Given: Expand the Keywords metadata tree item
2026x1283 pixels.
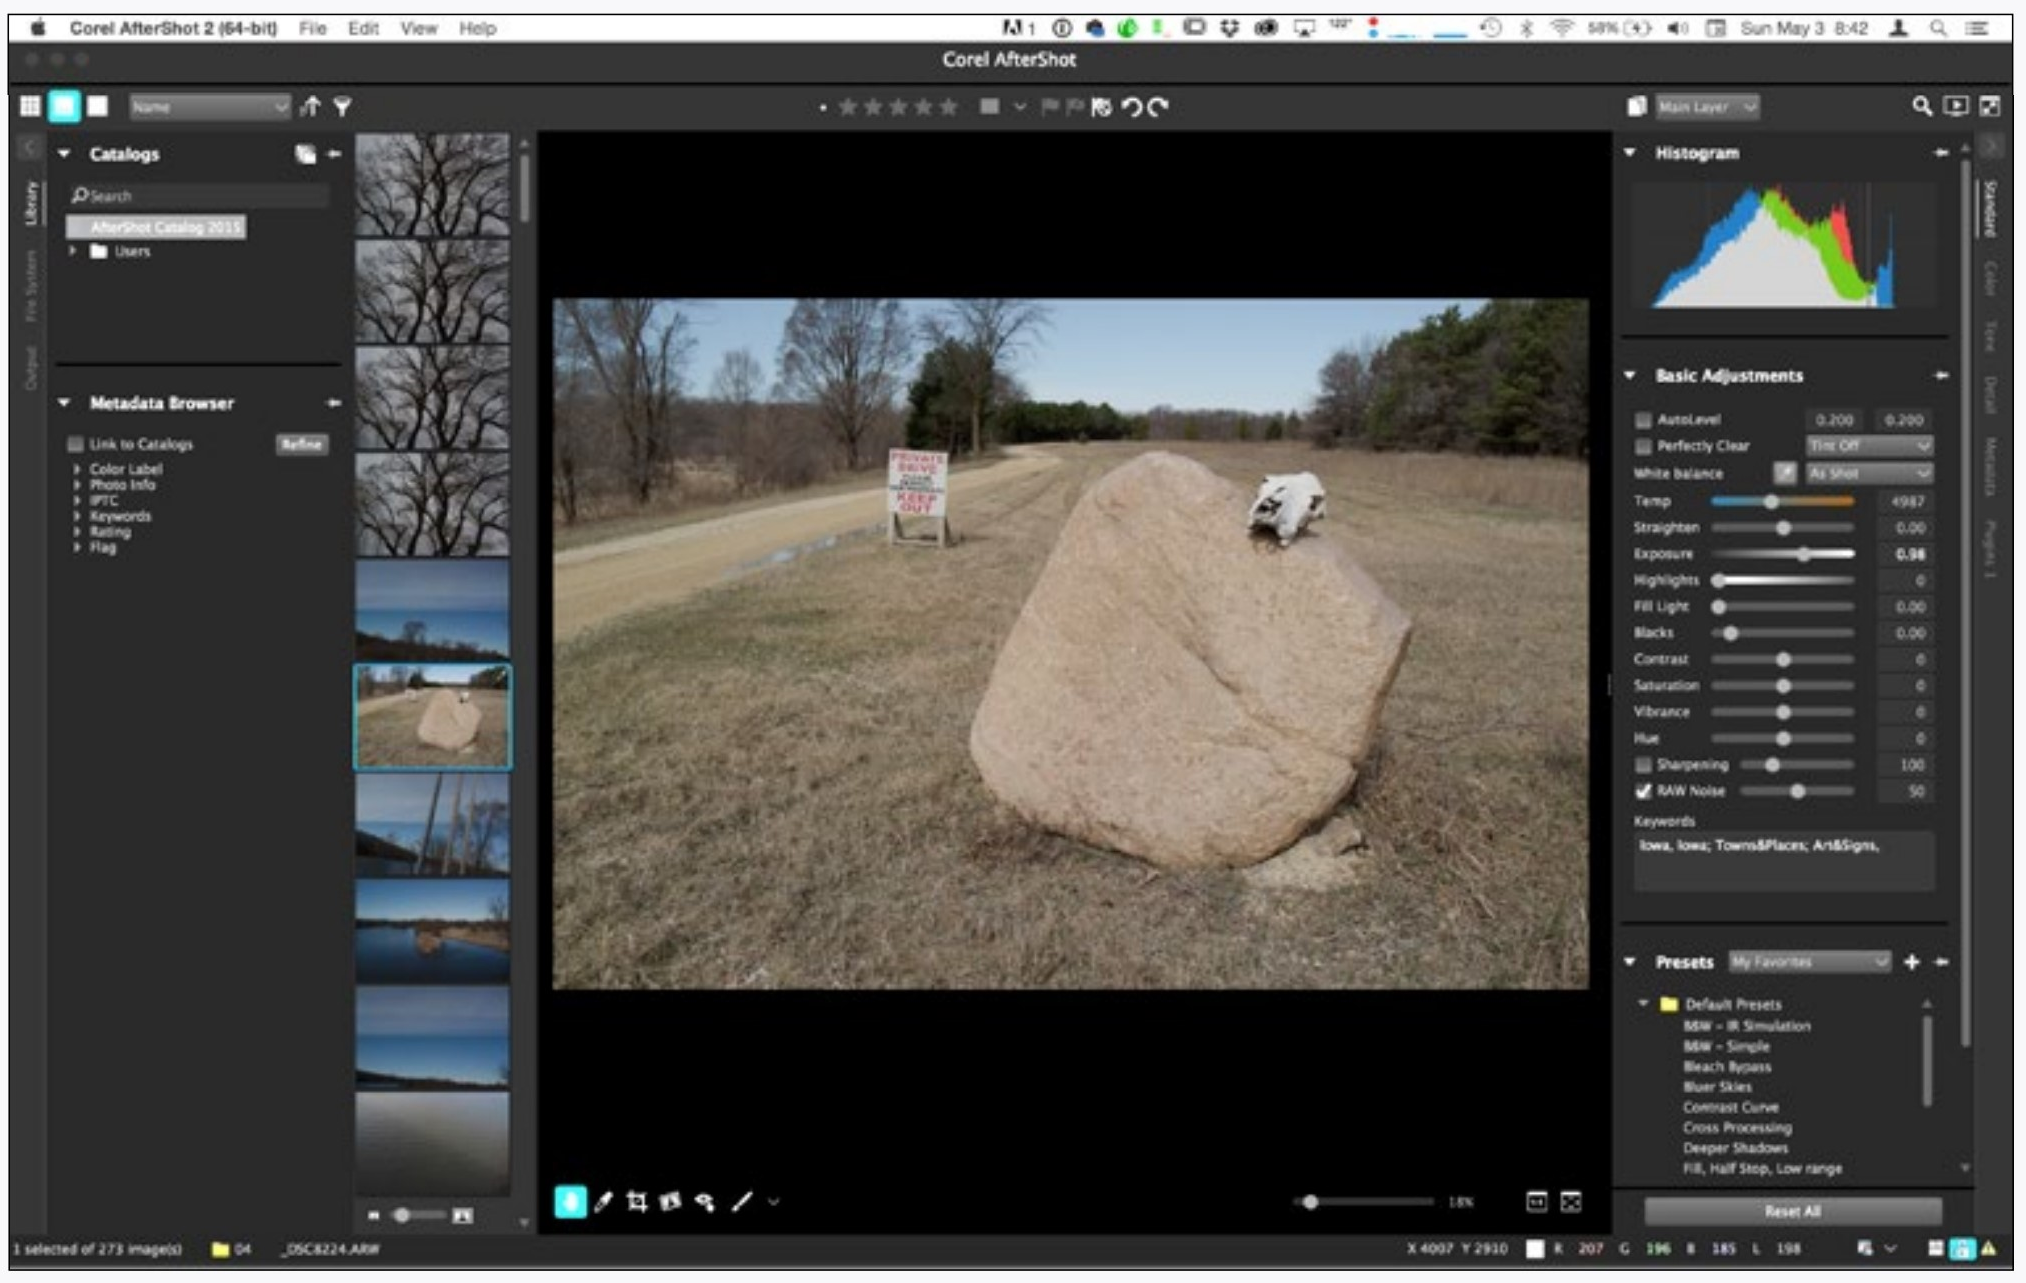Looking at the screenshot, I should pyautogui.click(x=77, y=516).
